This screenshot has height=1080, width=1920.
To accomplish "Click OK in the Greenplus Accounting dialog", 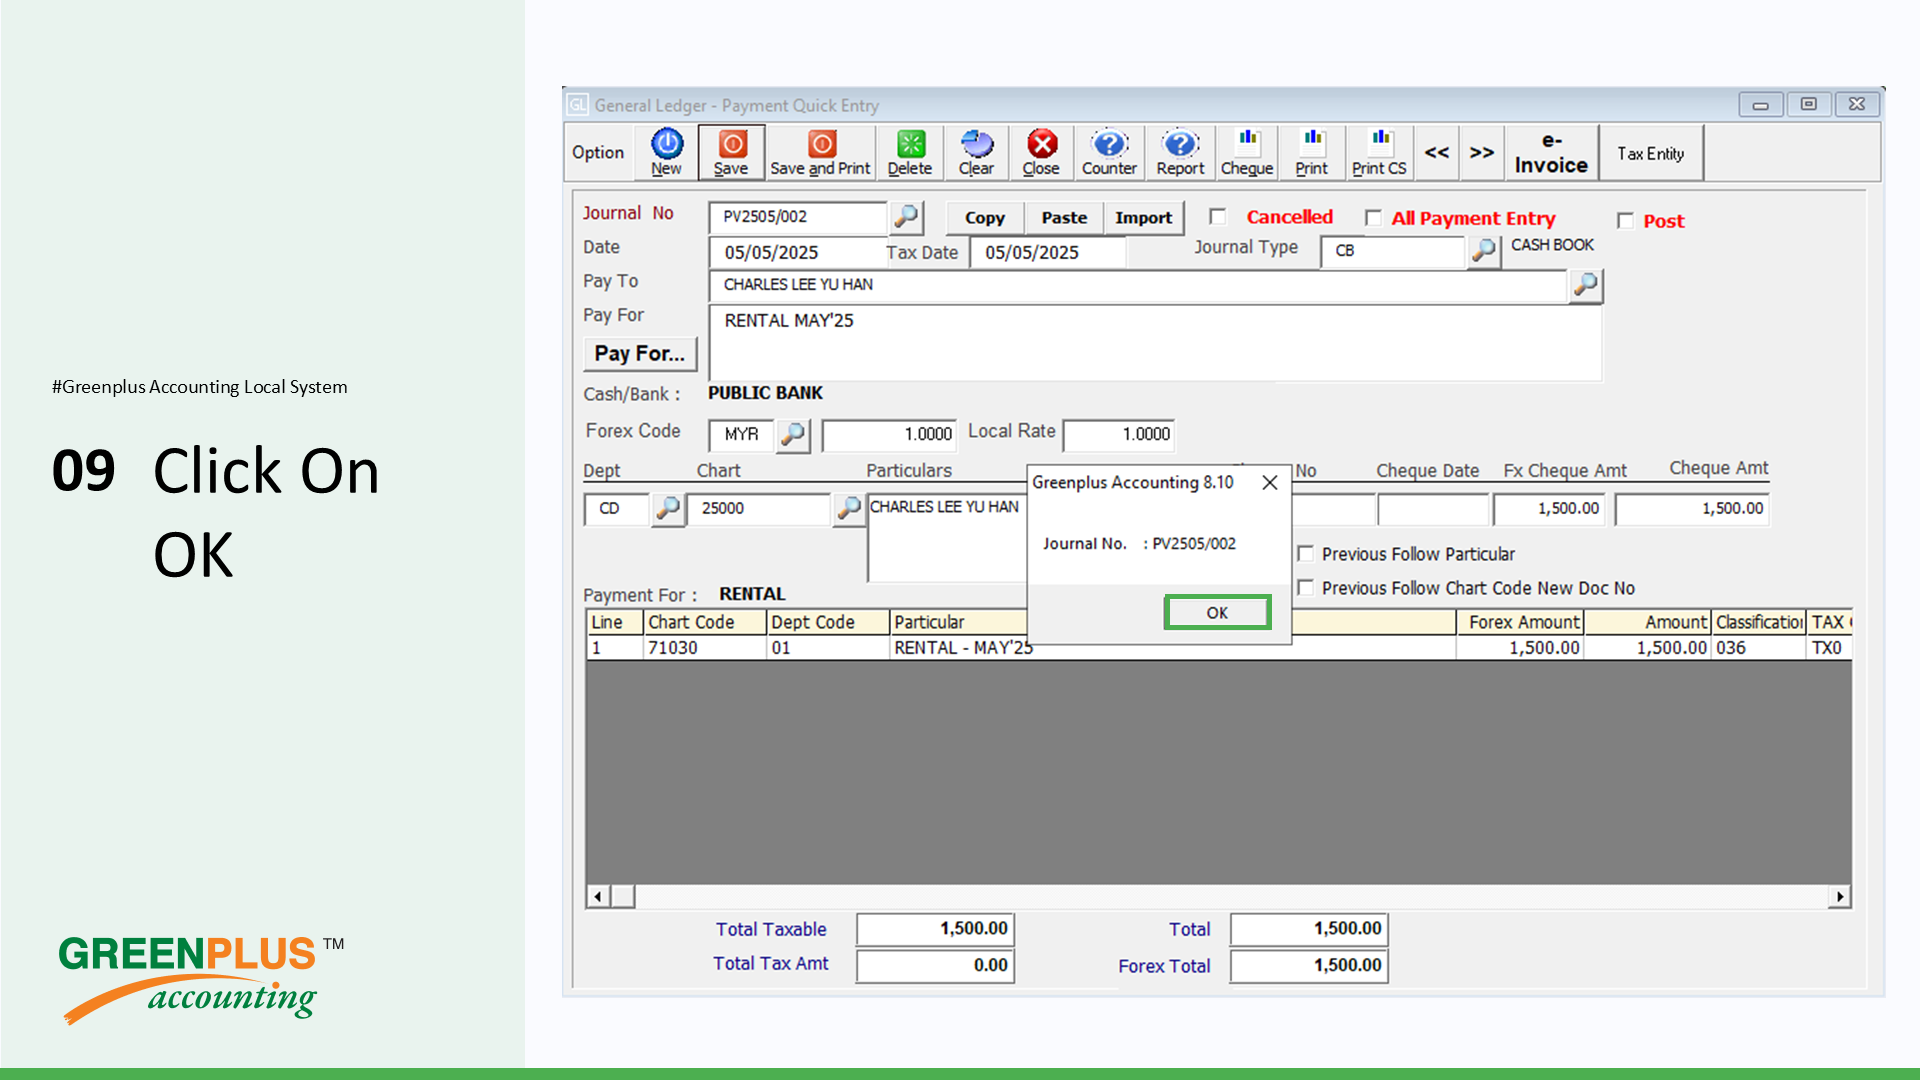I will coord(1217,613).
